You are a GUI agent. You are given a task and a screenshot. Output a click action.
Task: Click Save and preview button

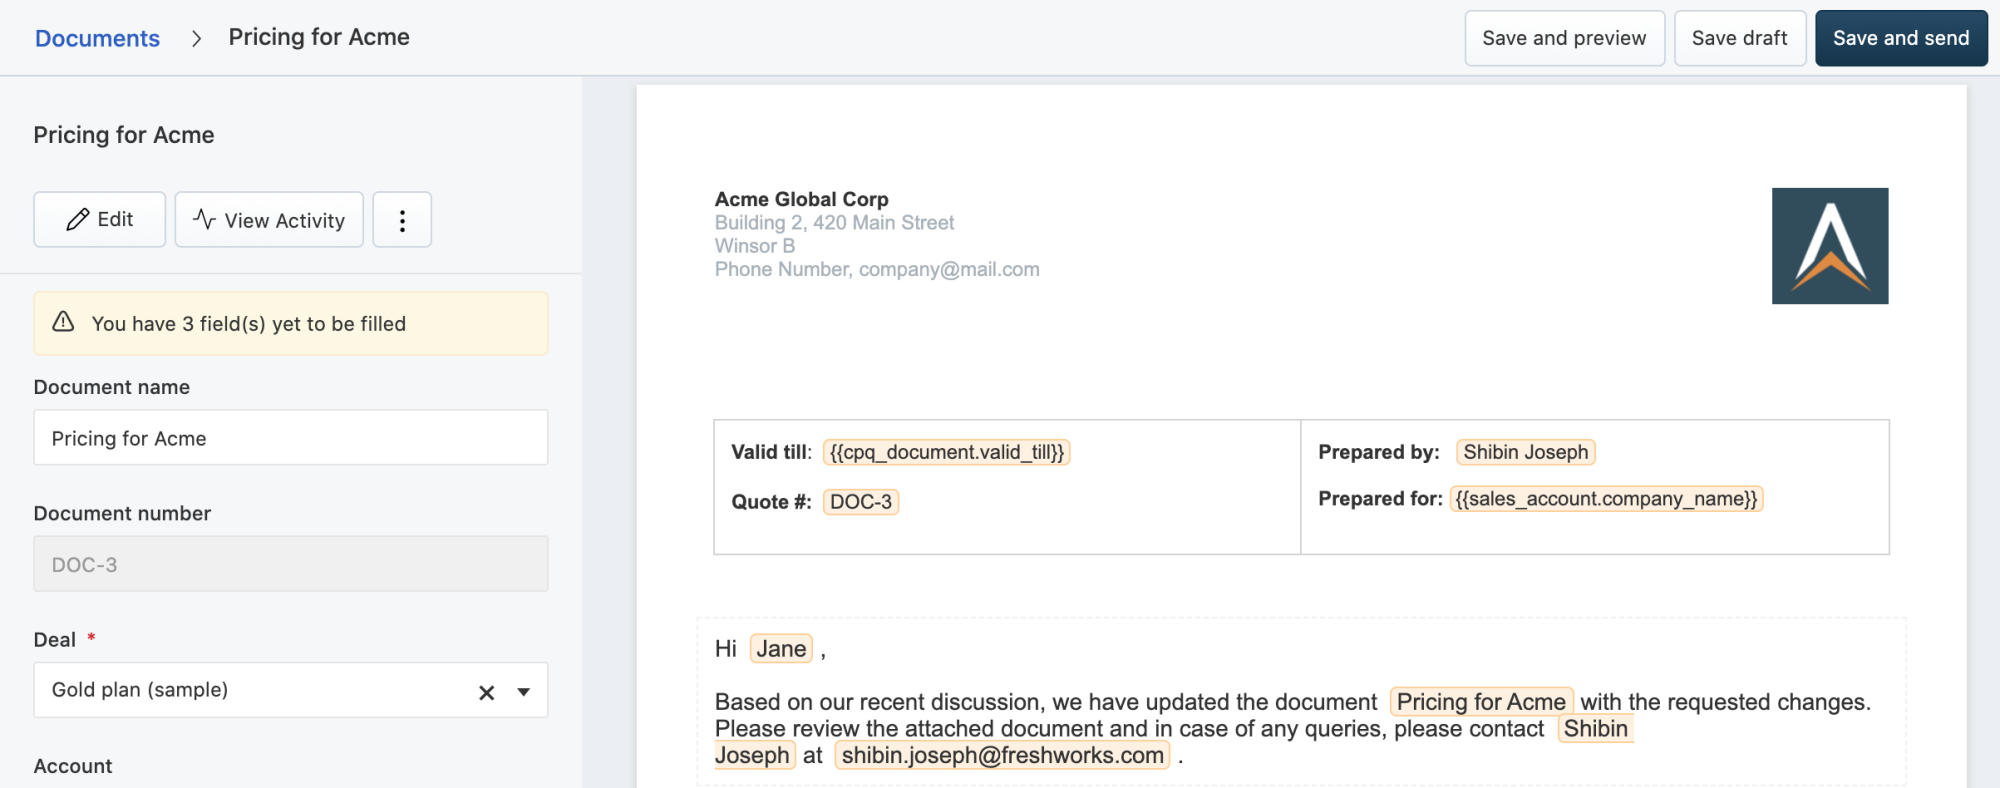click(1564, 38)
